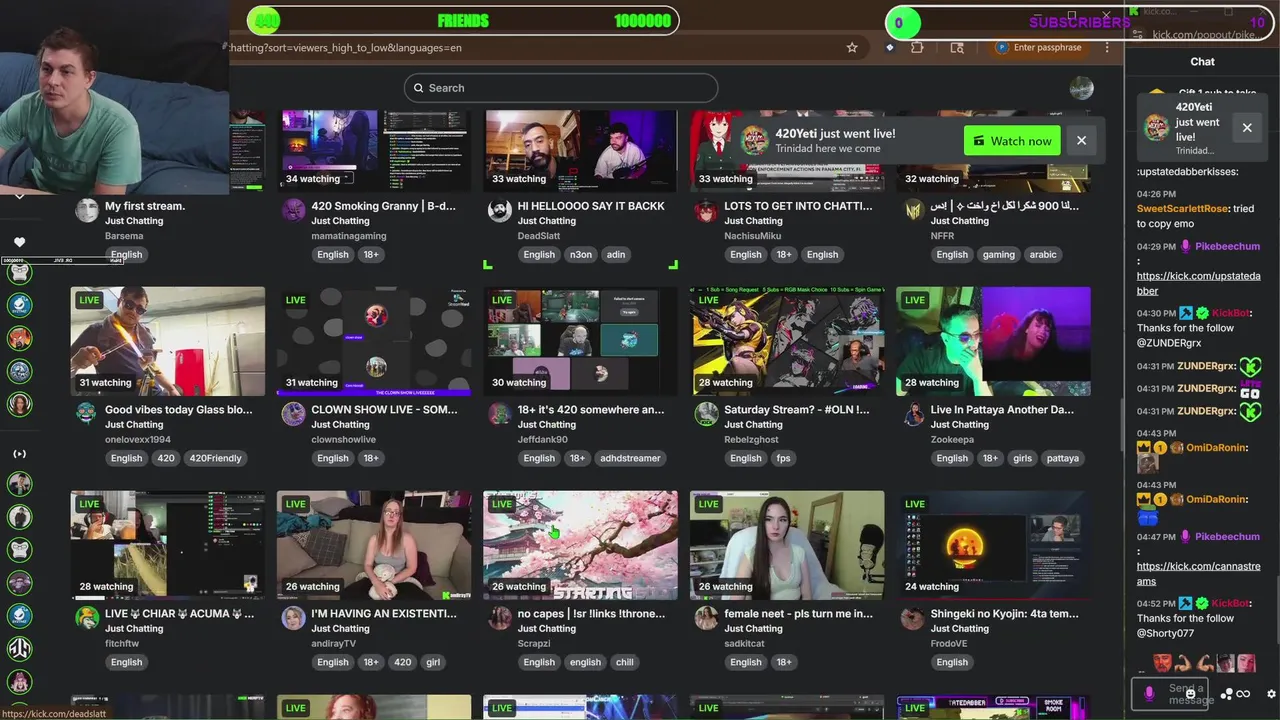Bookmark this page with the star icon
Screen dimensions: 1280x720
coord(852,47)
